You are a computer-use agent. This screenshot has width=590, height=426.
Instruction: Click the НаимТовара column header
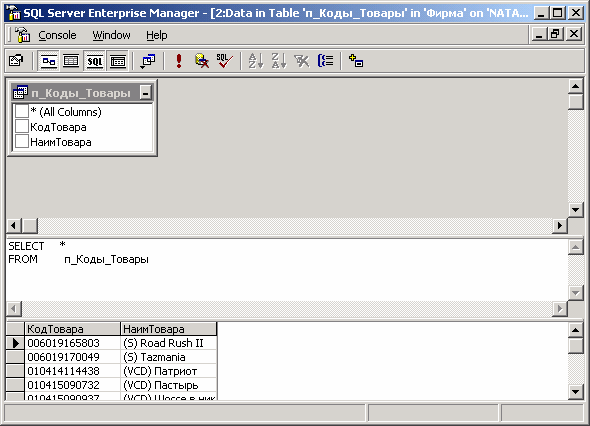coord(169,329)
